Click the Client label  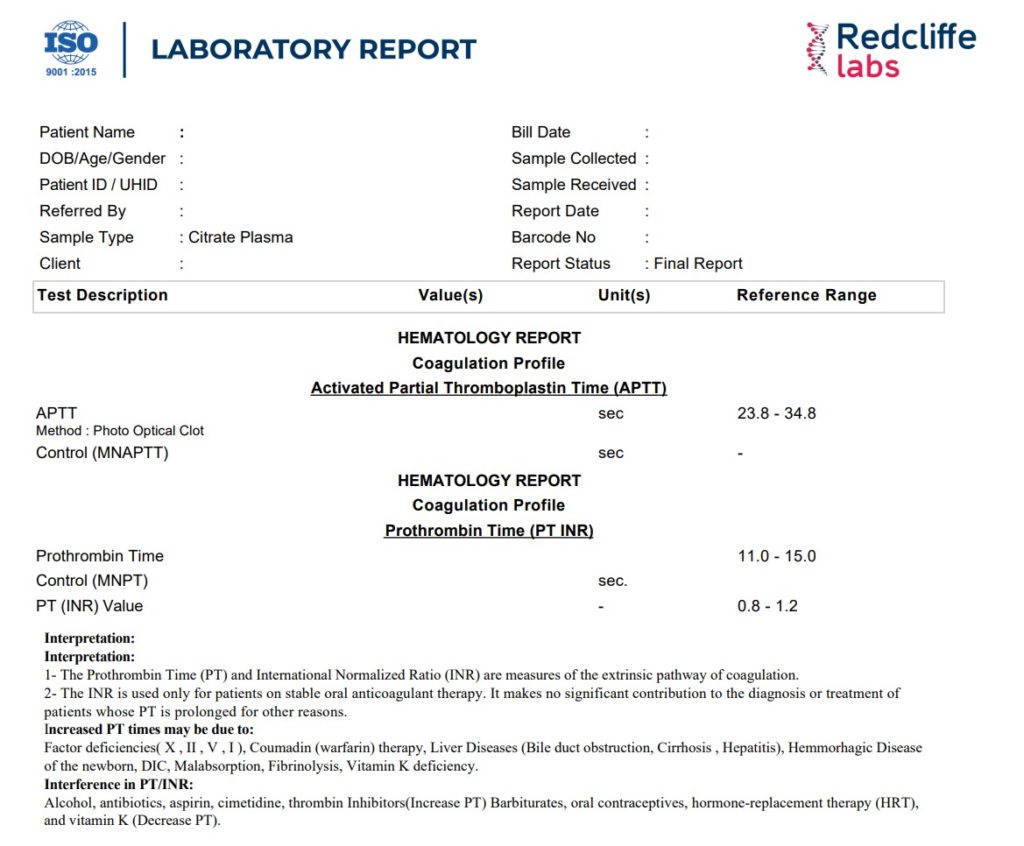pos(60,263)
